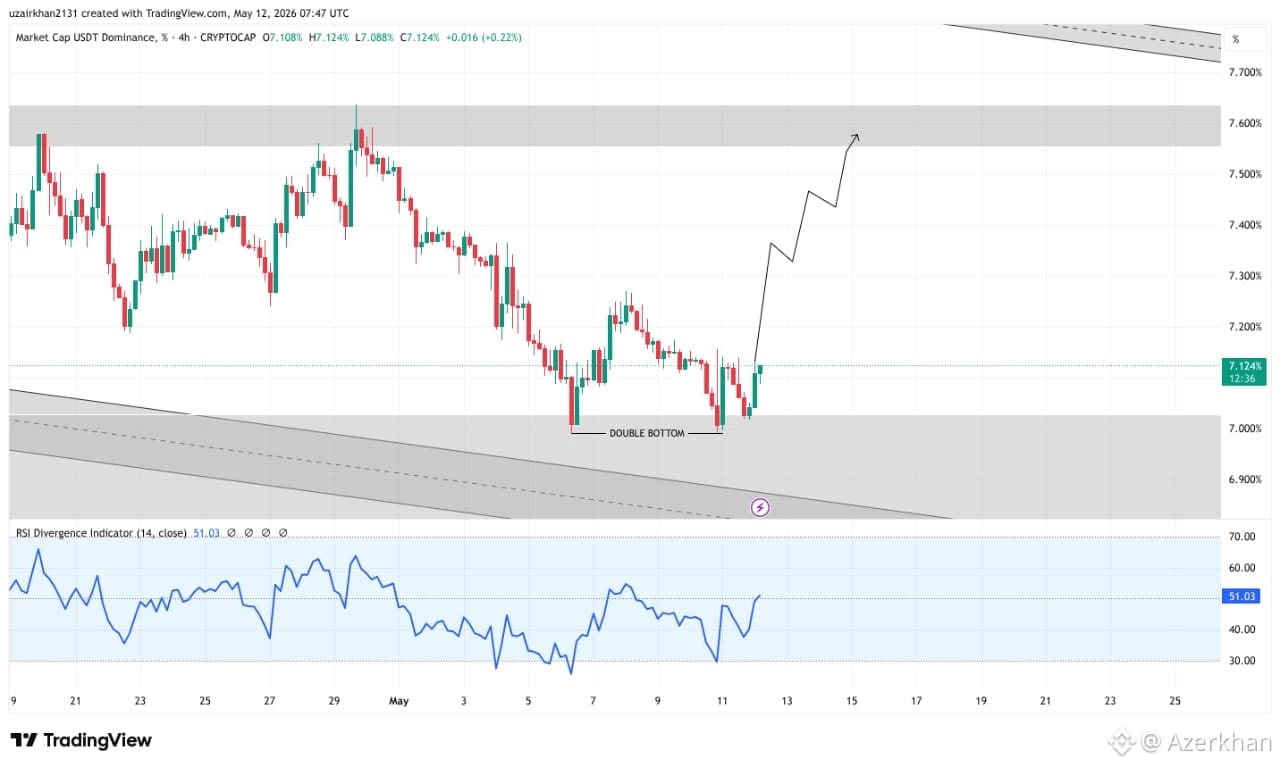Click the low value L7.088%

375,37
